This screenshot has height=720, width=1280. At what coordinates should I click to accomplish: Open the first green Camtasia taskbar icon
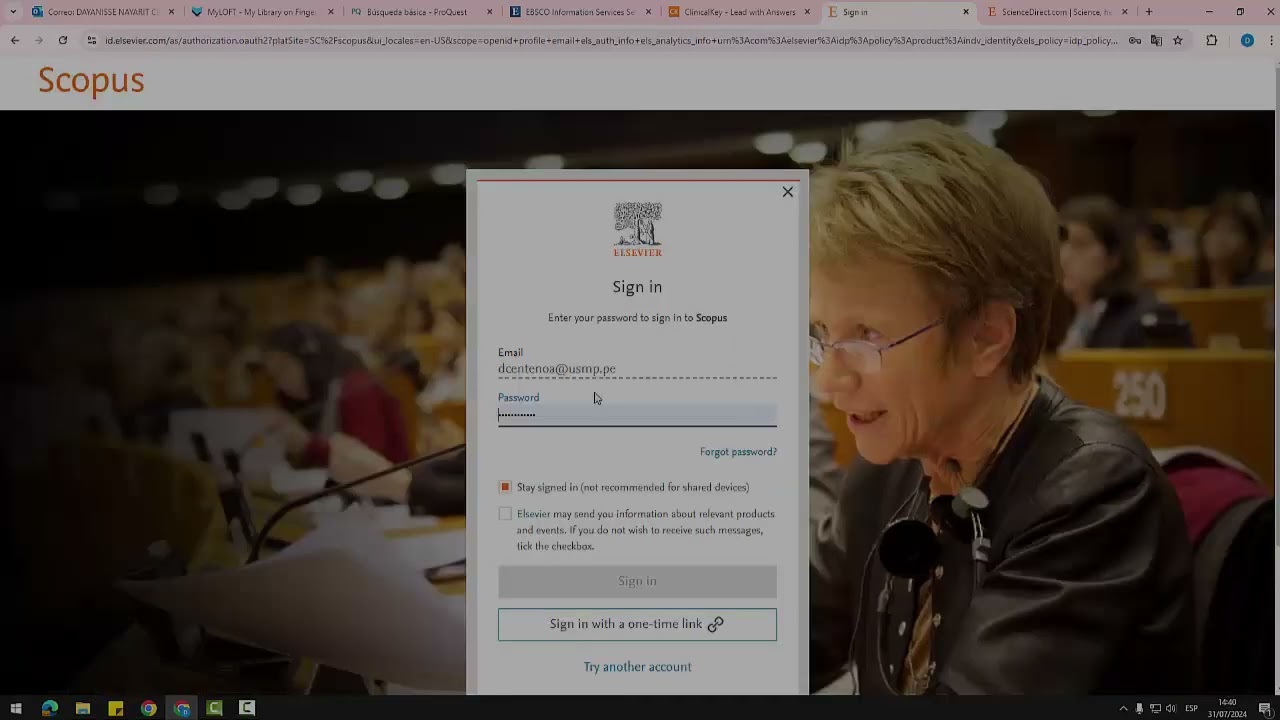pos(214,708)
